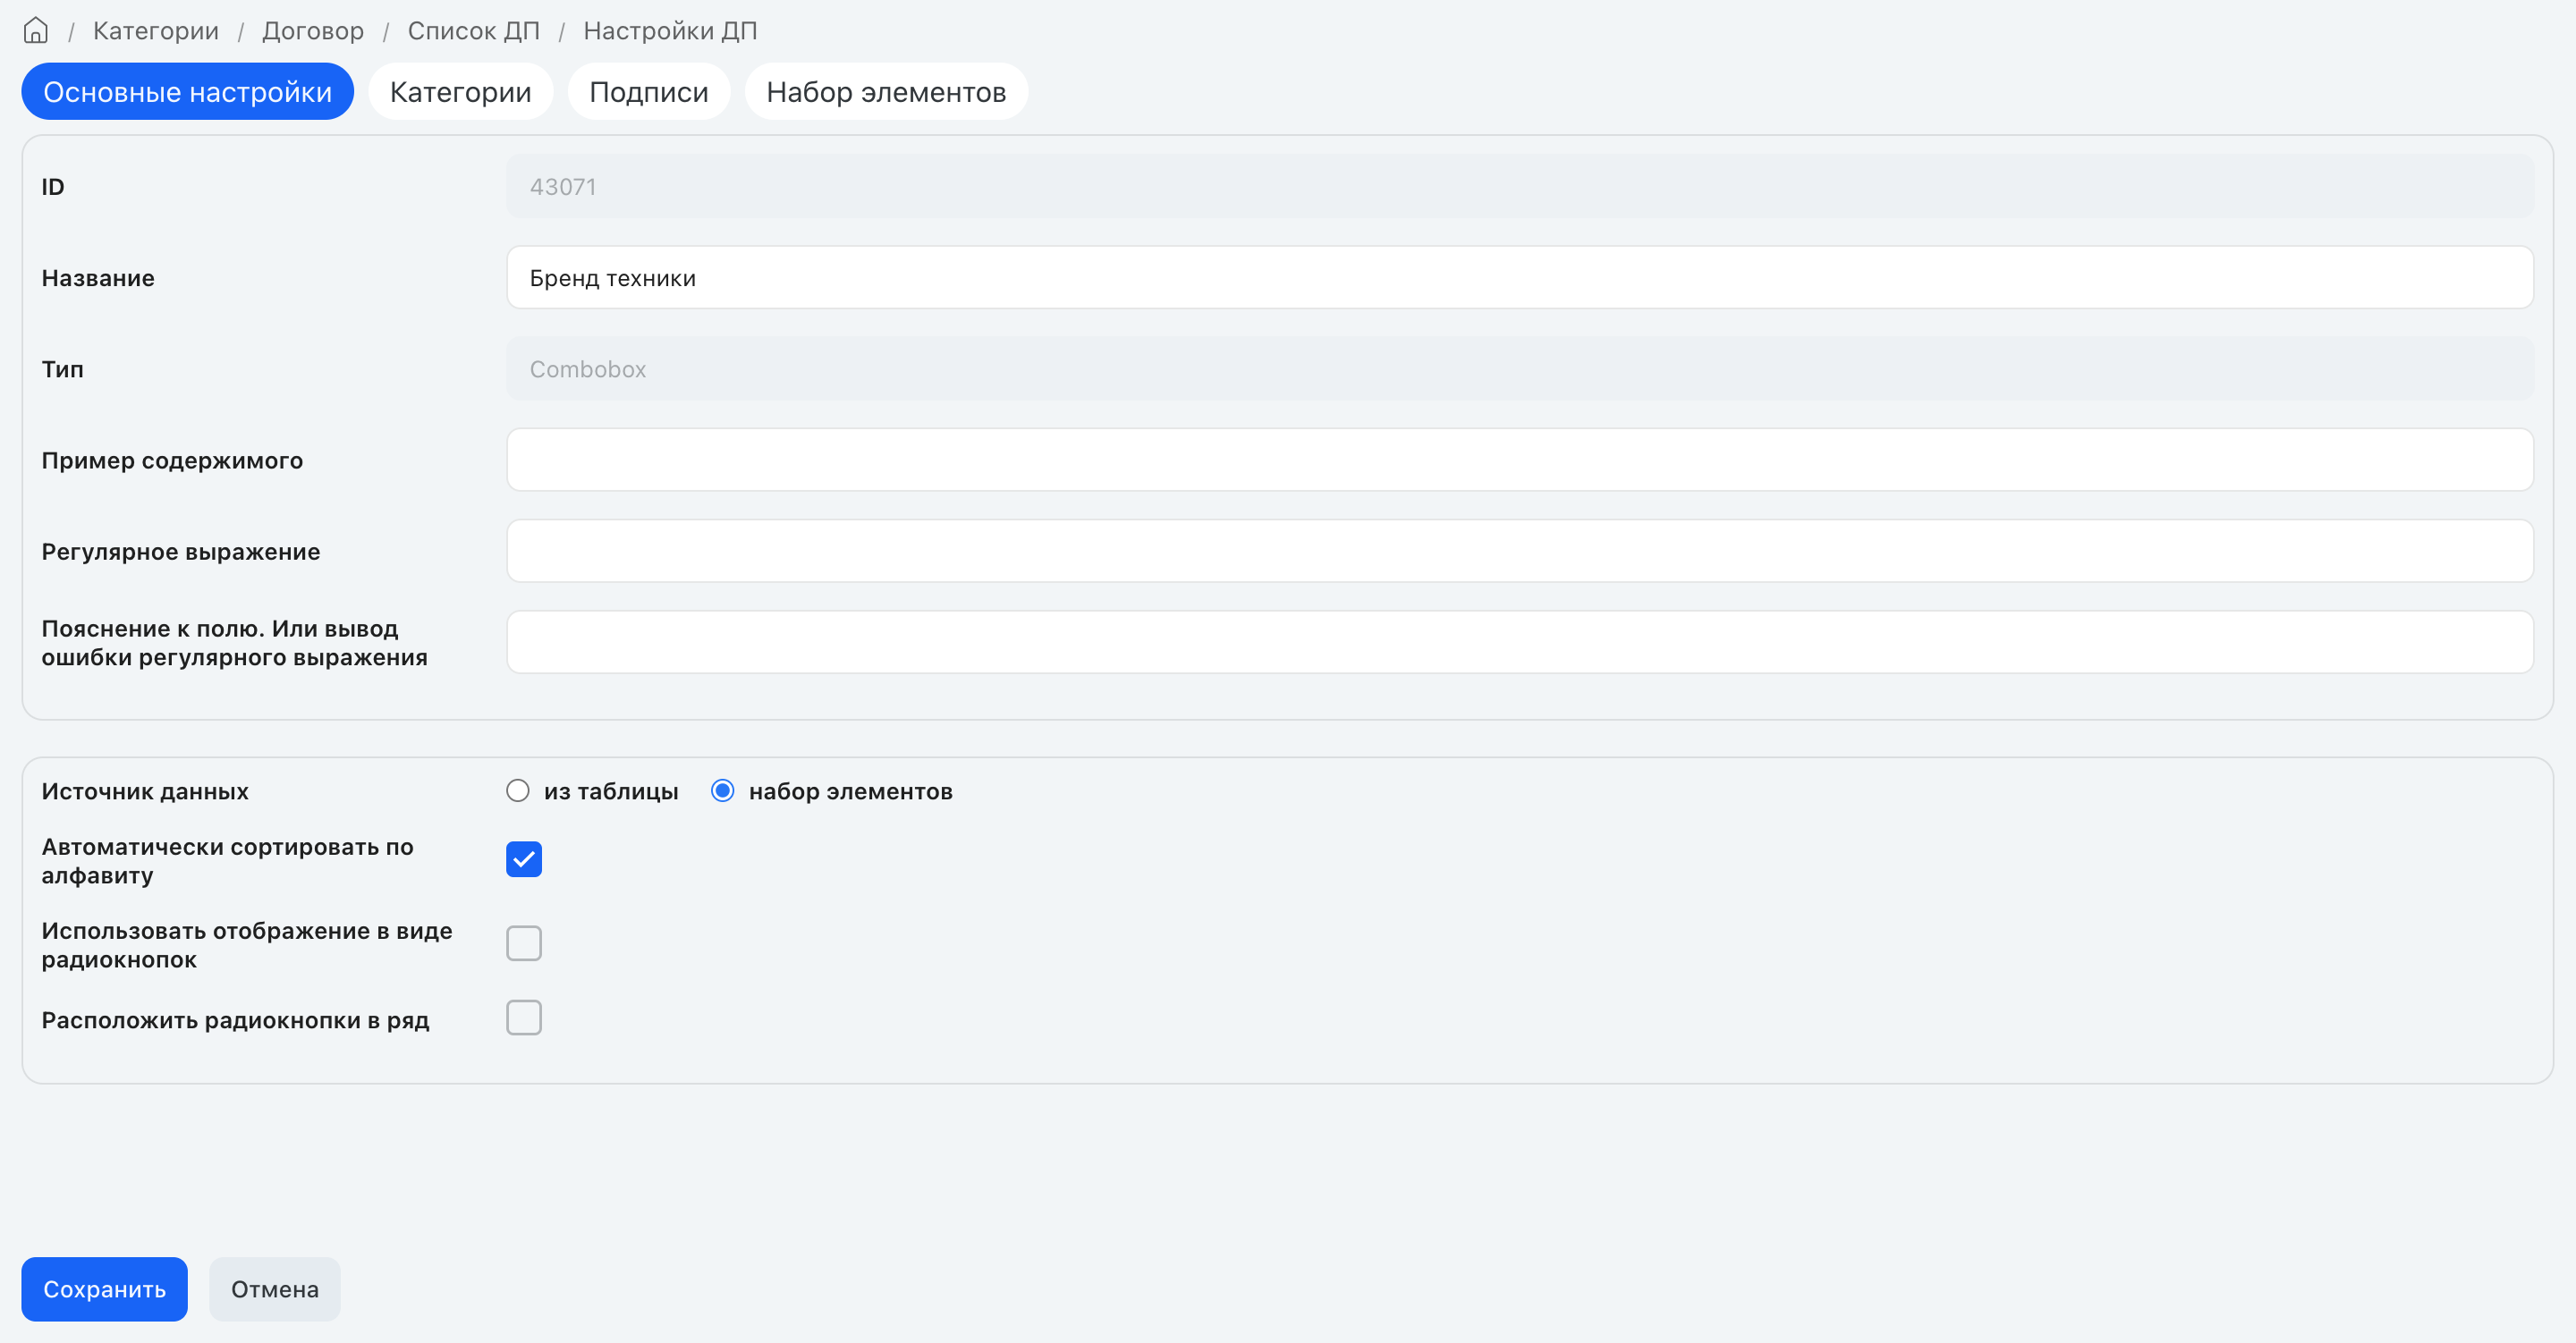Viewport: 2576px width, 1343px height.
Task: Open the Набор элементов tab
Action: (x=887, y=92)
